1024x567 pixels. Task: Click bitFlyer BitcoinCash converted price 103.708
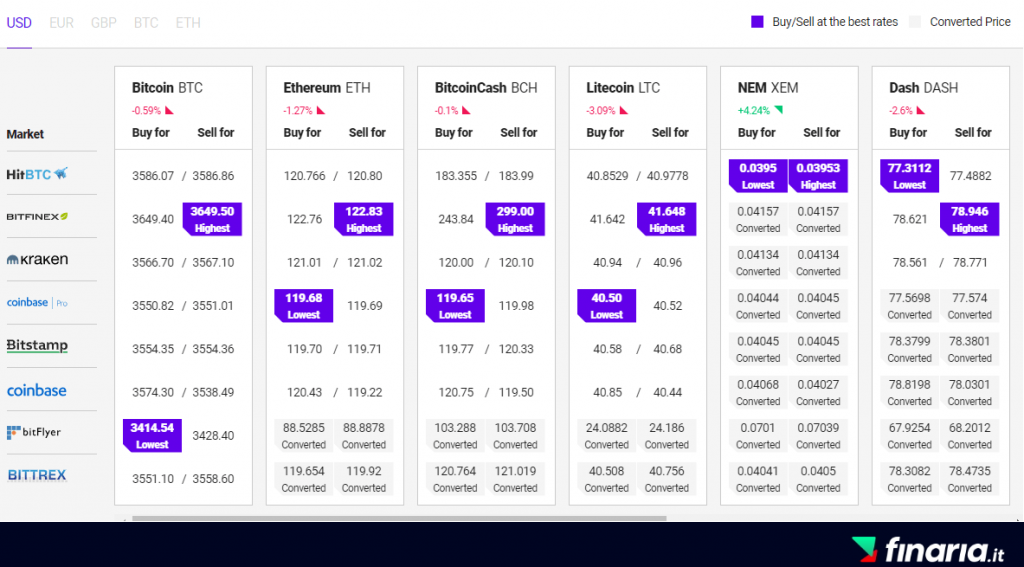[515, 435]
